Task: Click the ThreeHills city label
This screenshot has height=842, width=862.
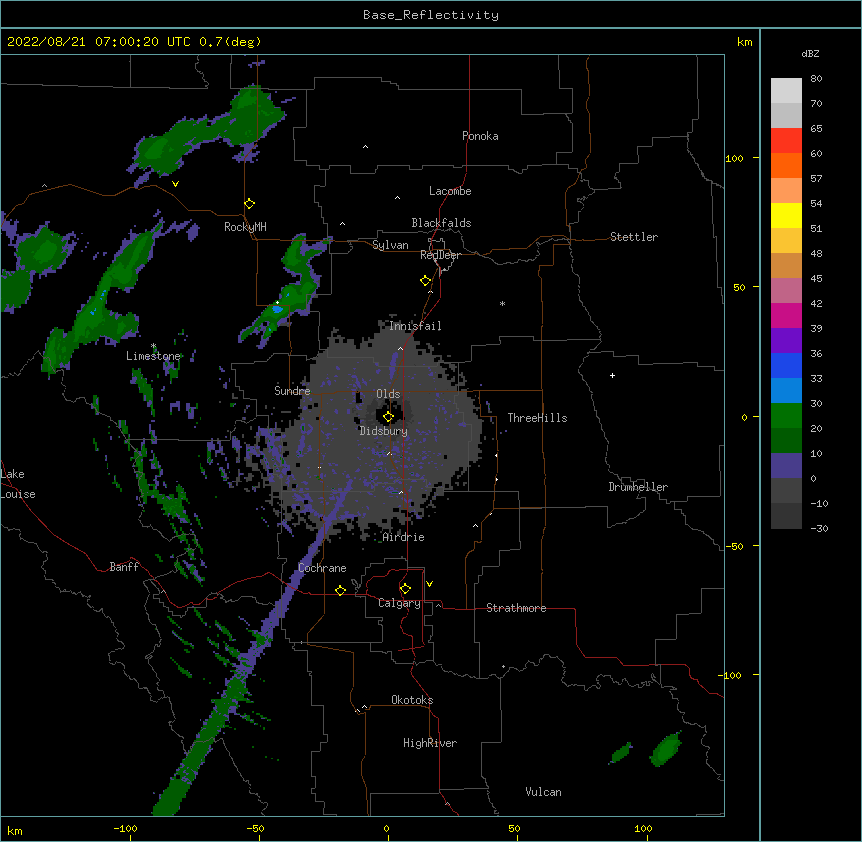Action: 537,418
